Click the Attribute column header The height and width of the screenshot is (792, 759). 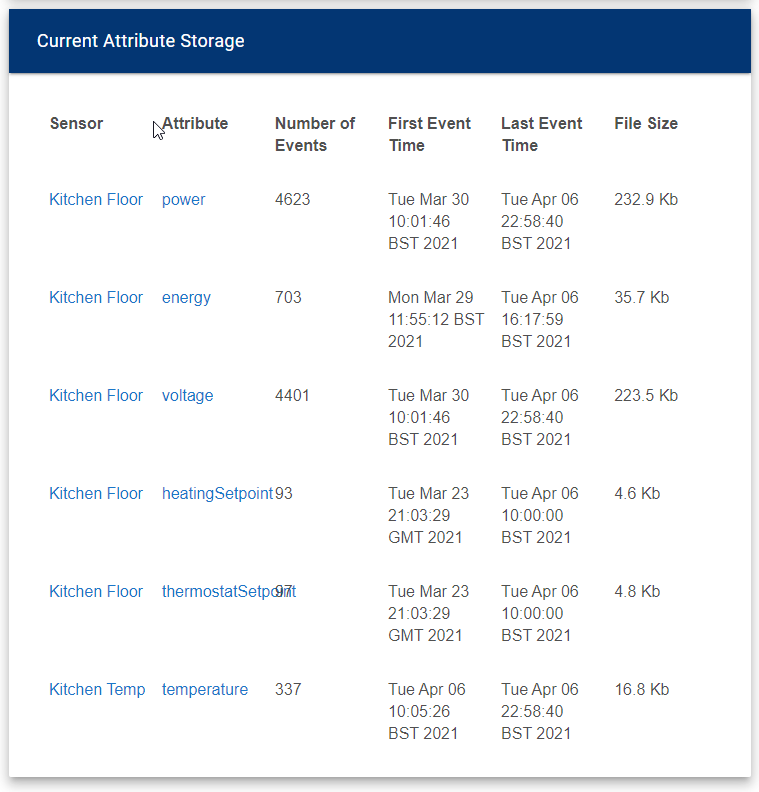pyautogui.click(x=196, y=123)
